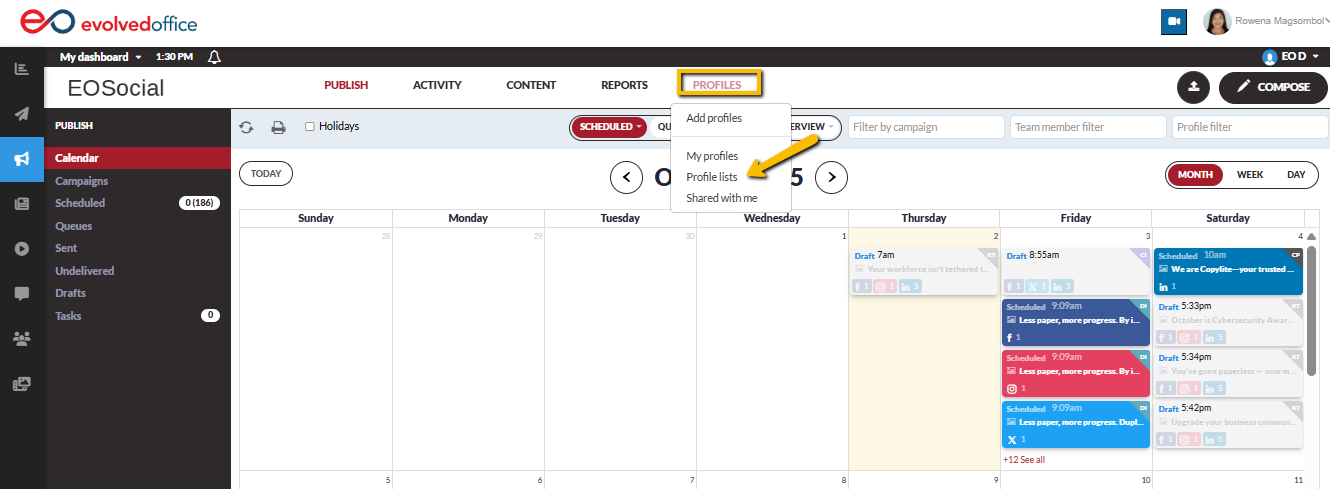Click the evolvedoffice logo
This screenshot has width=1330, height=489.
109,22
